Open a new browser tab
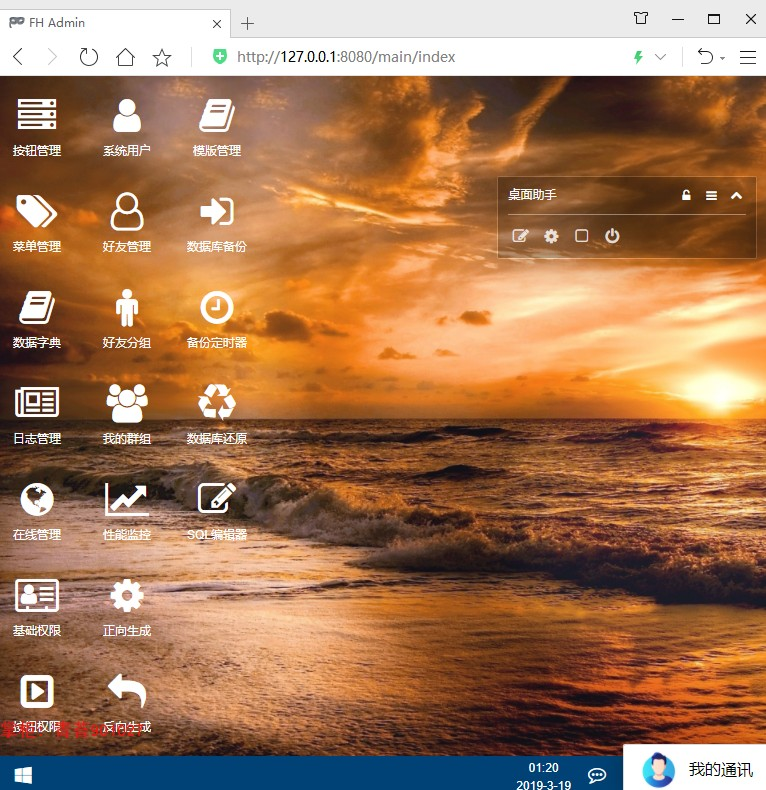The image size is (766, 790). click(x=247, y=24)
